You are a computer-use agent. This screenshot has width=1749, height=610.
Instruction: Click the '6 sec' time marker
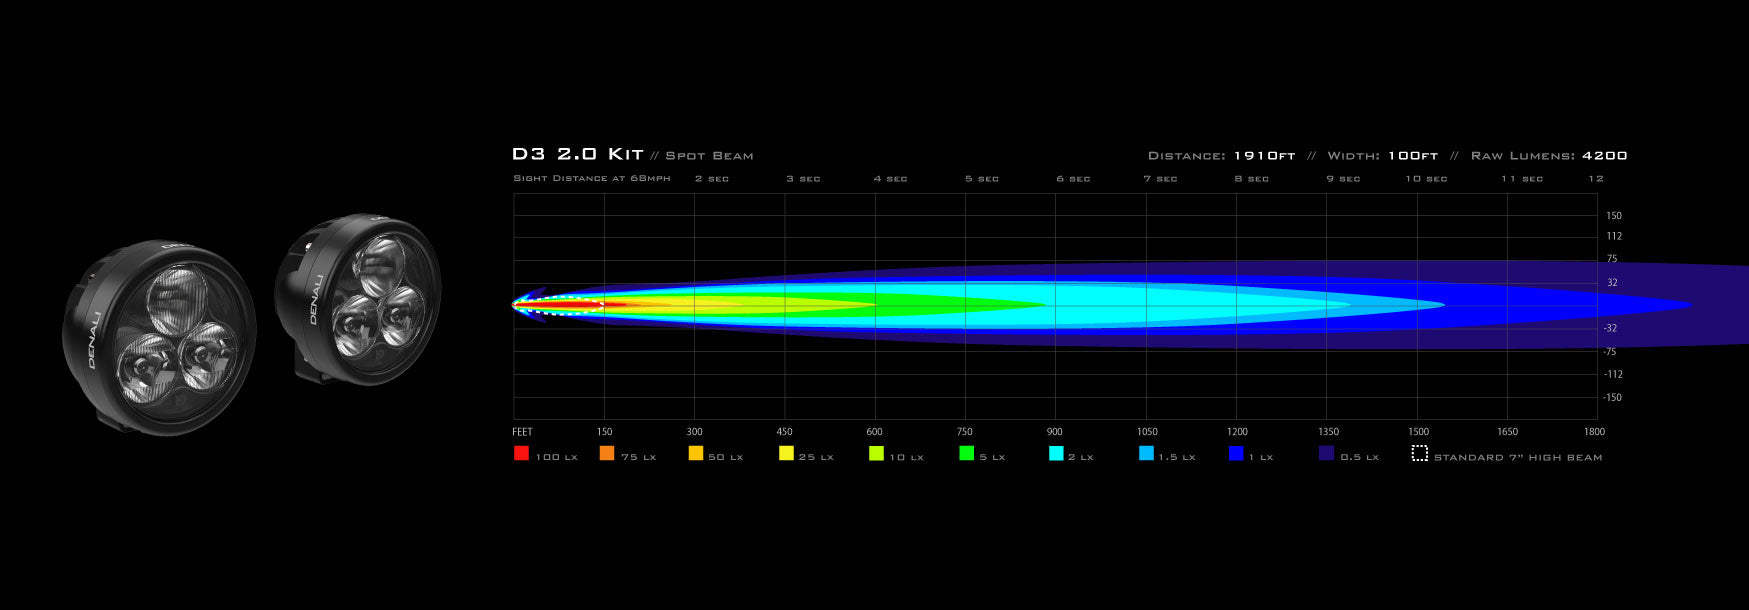pyautogui.click(x=1073, y=178)
